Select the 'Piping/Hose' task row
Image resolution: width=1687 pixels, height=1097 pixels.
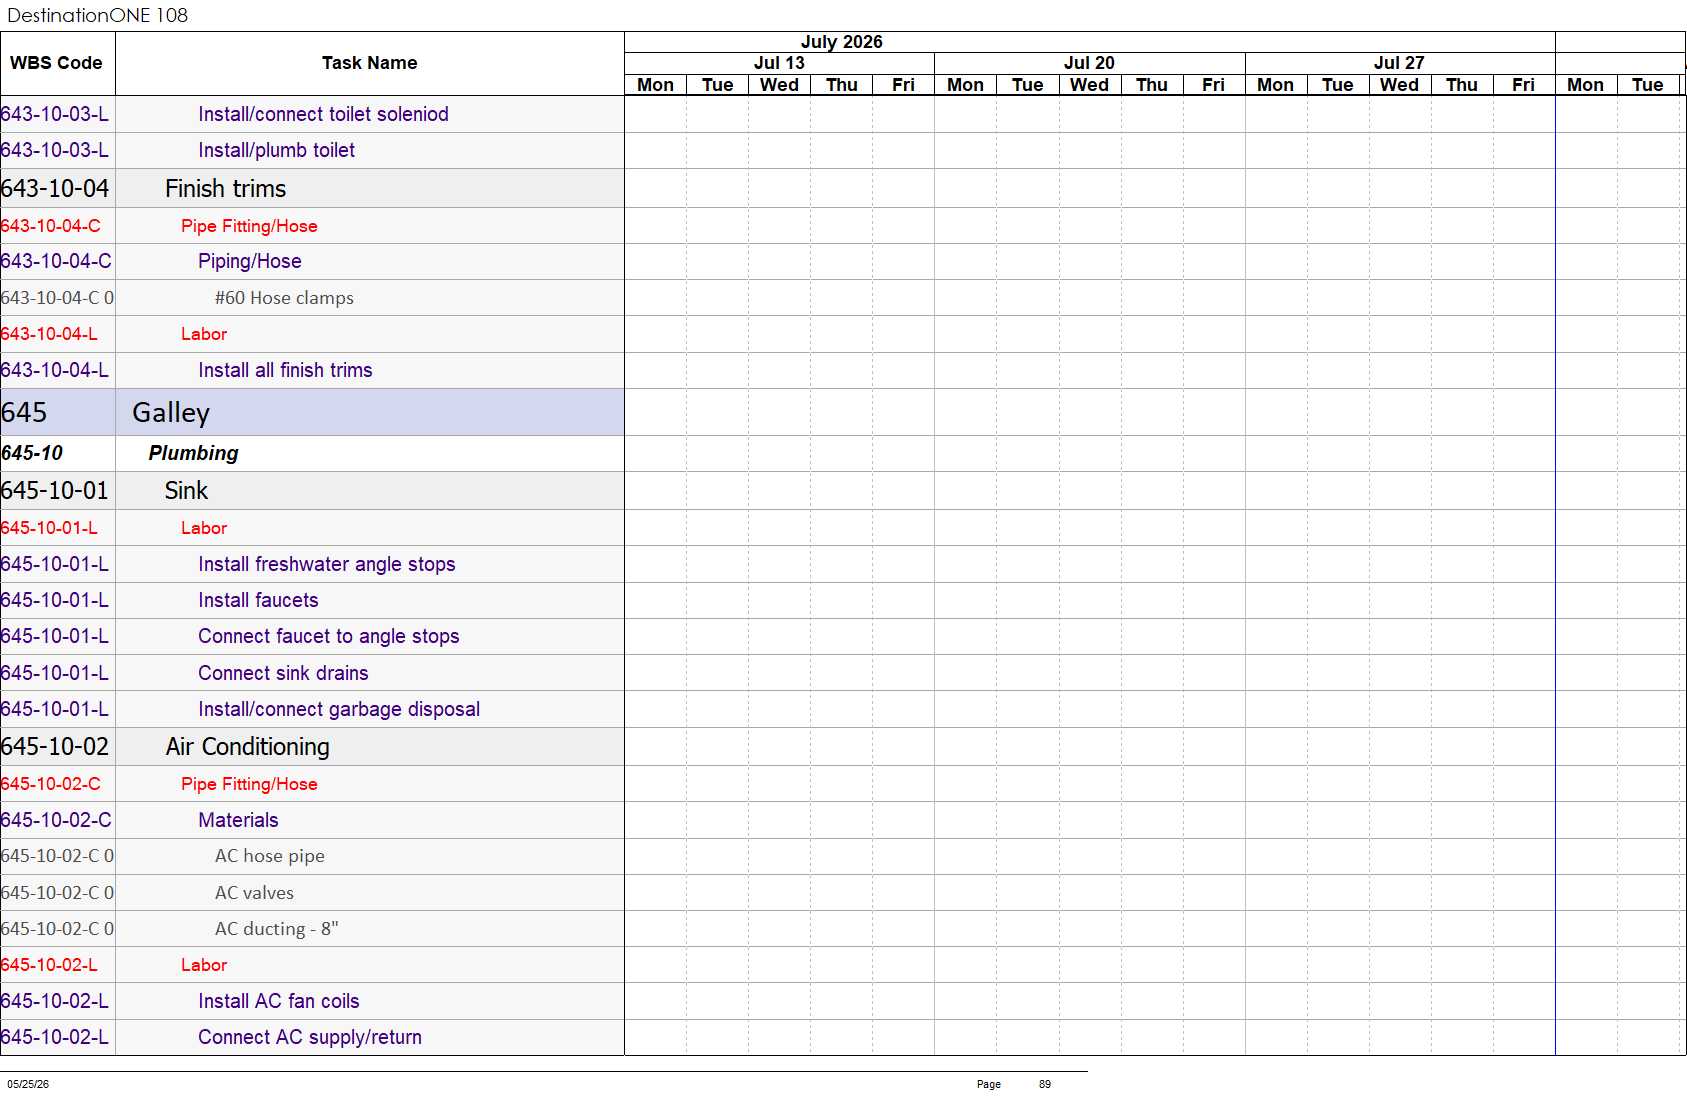coord(249,261)
